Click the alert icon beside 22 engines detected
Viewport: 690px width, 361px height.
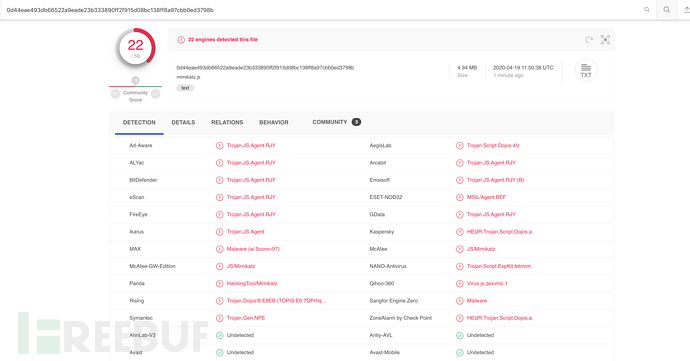click(x=181, y=40)
